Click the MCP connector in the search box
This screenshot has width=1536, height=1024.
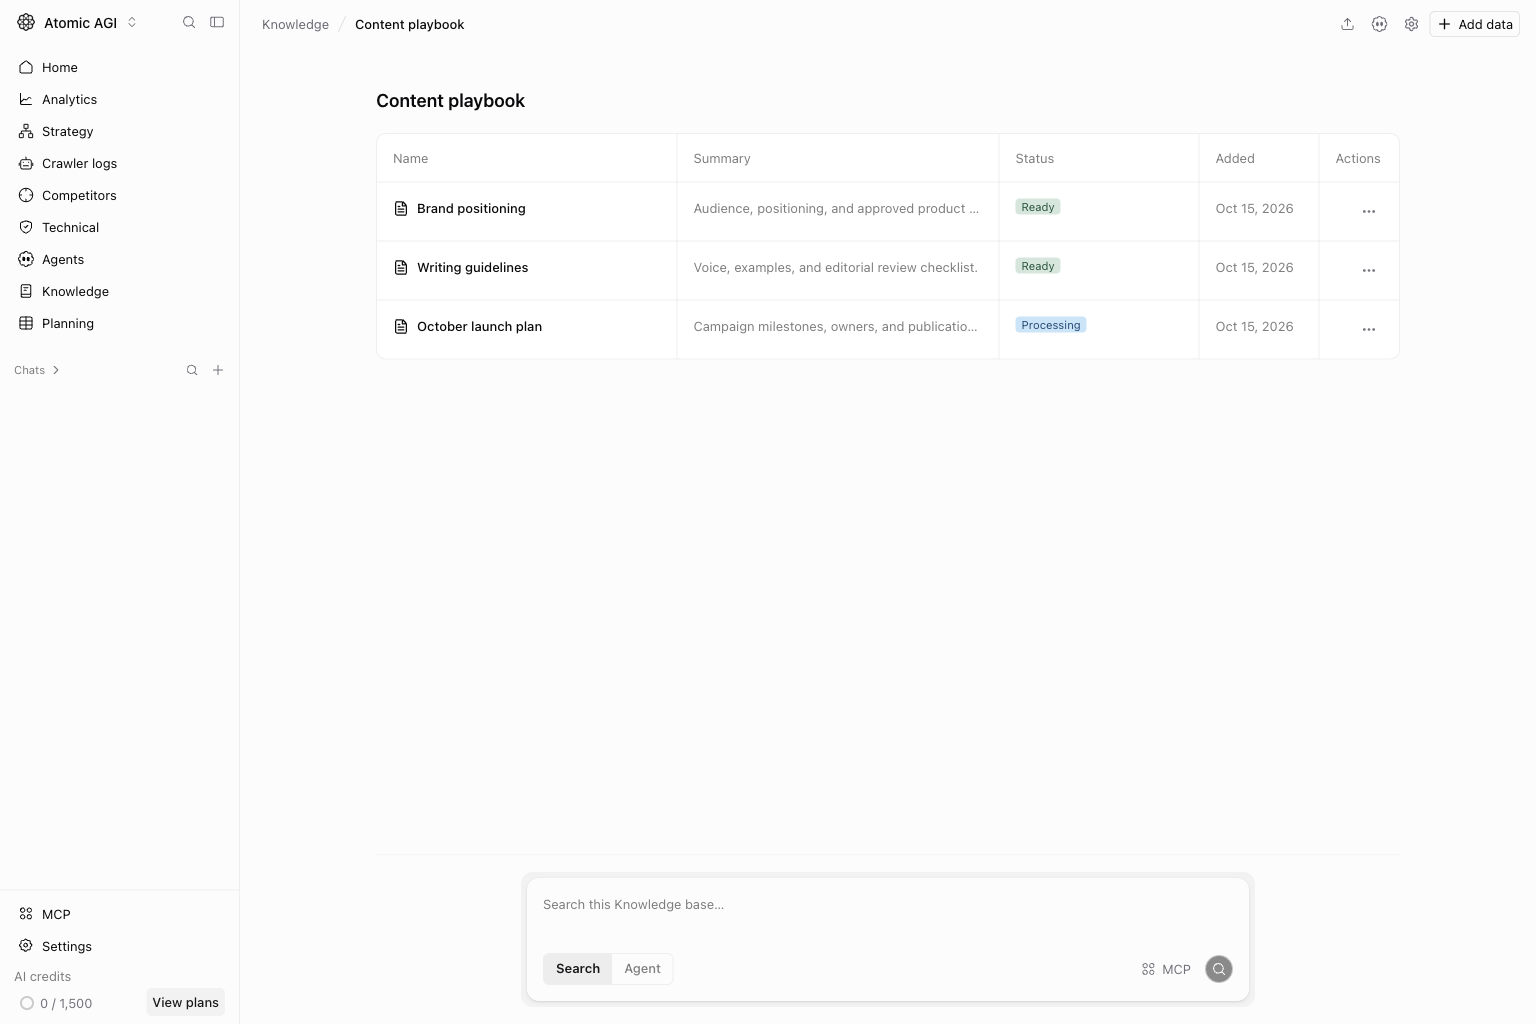click(1166, 969)
